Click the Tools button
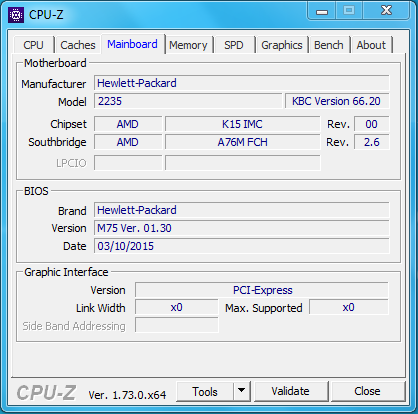 pyautogui.click(x=205, y=392)
